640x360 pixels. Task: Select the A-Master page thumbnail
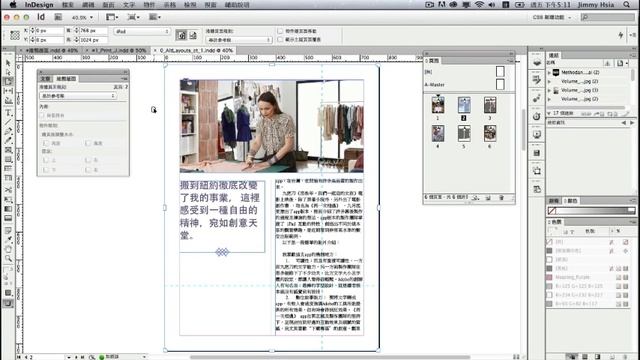click(x=500, y=84)
